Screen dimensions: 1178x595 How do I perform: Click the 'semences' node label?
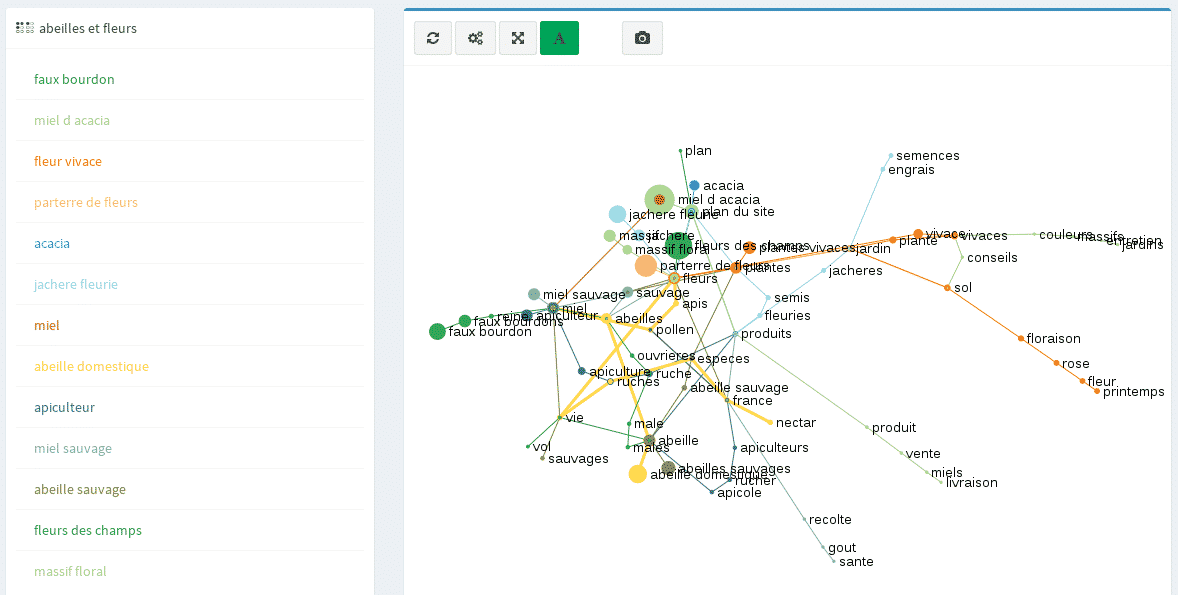[928, 156]
